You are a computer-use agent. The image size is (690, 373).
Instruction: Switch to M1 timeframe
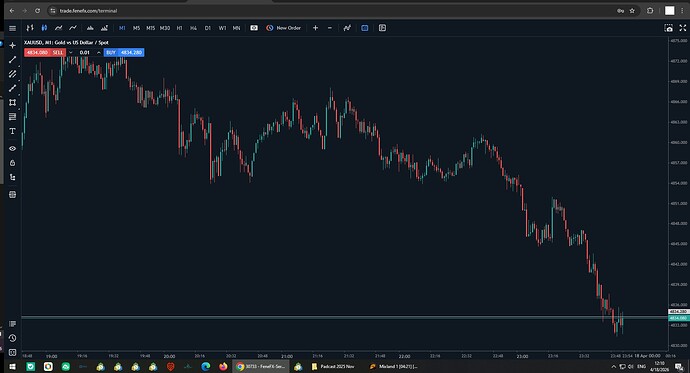point(122,28)
